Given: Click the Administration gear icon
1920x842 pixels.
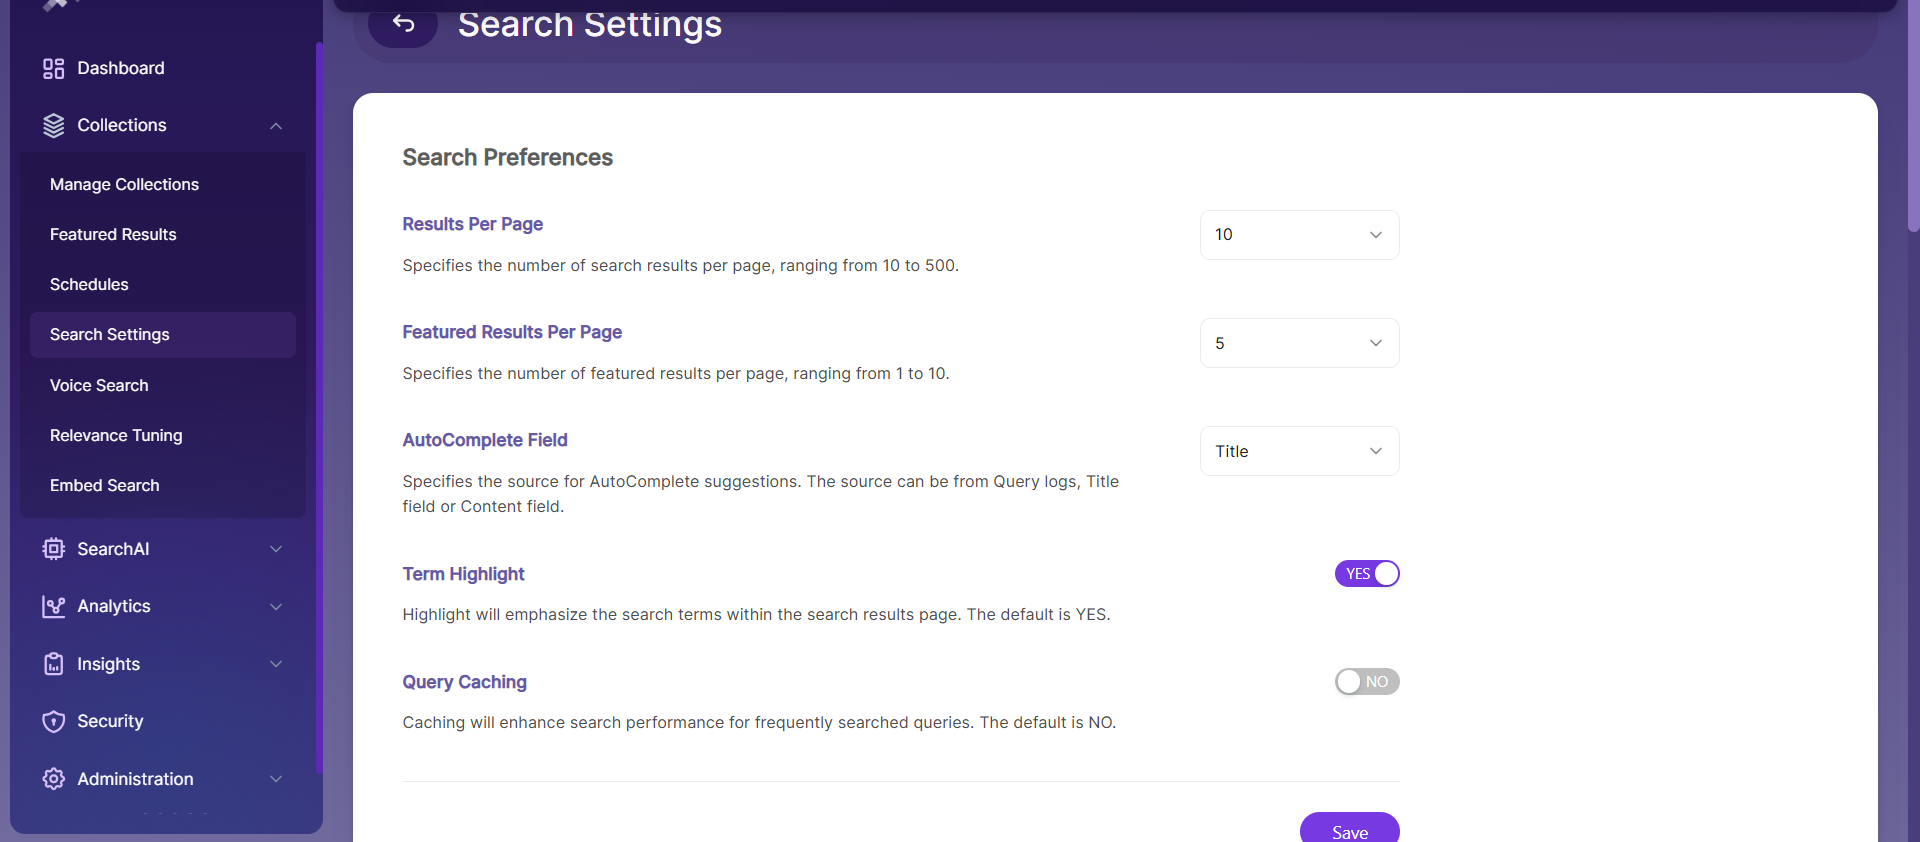Looking at the screenshot, I should click(x=53, y=779).
